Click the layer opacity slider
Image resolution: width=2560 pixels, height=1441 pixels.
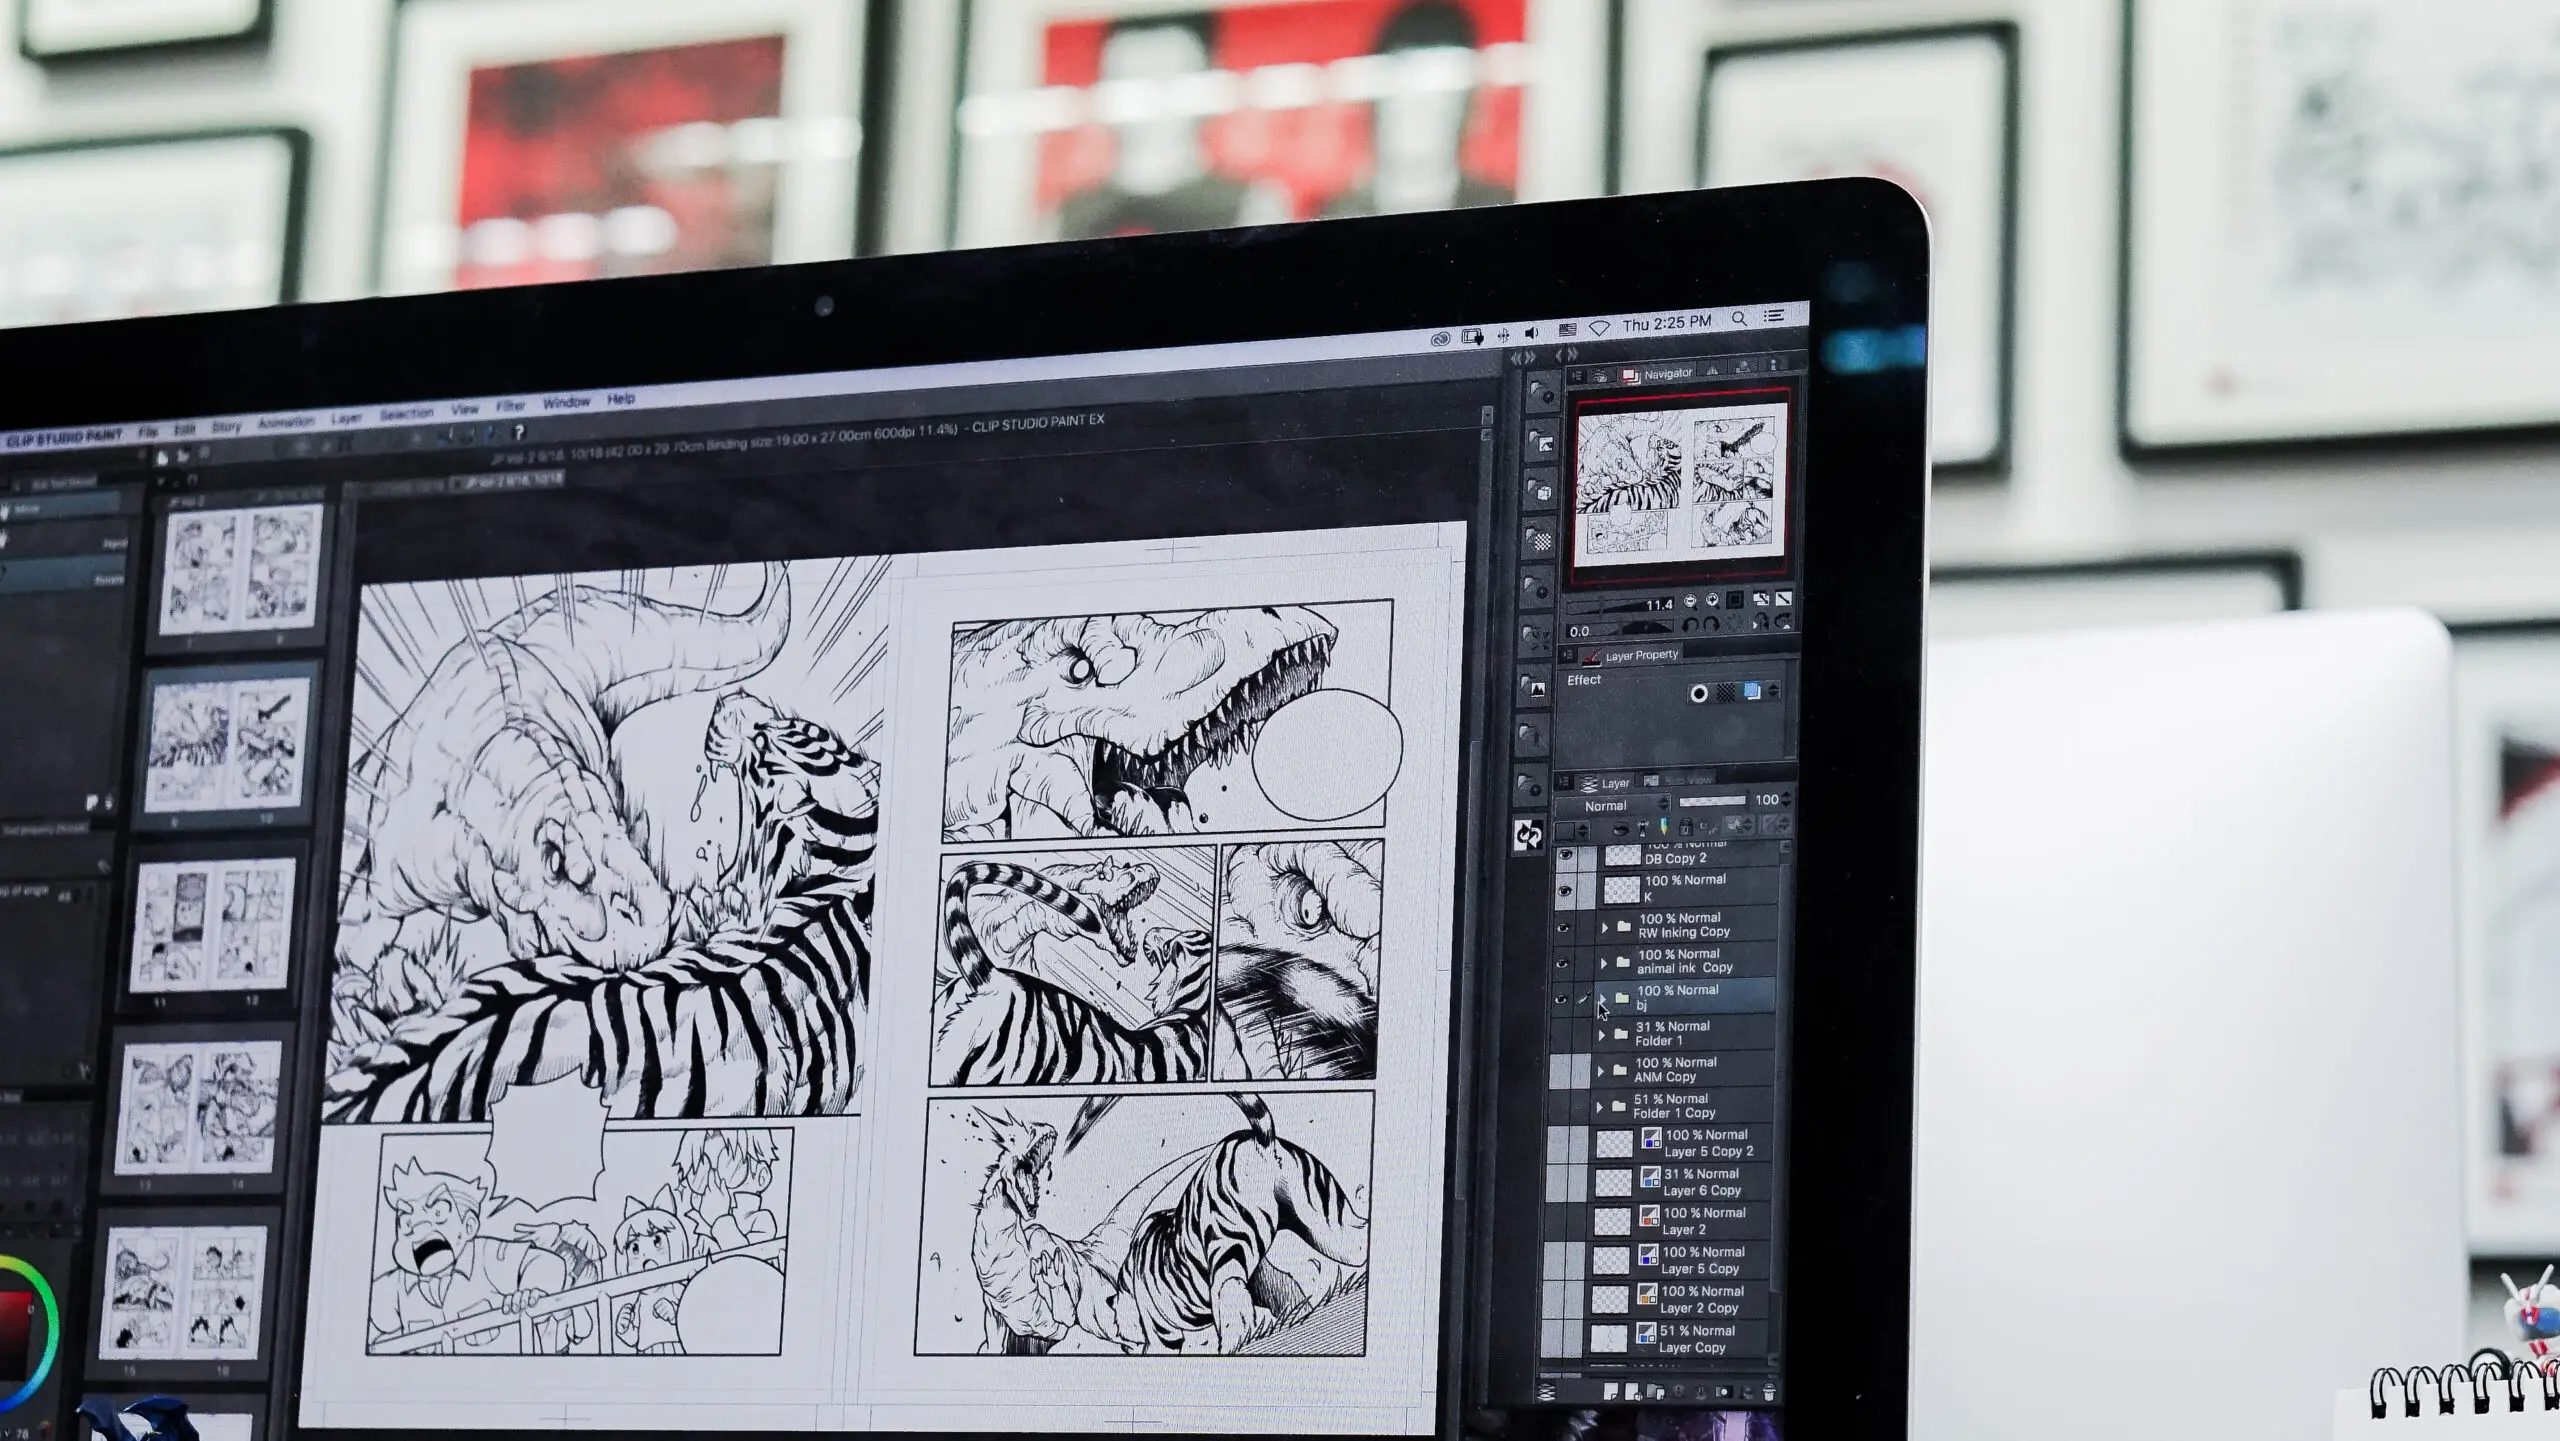point(1712,801)
